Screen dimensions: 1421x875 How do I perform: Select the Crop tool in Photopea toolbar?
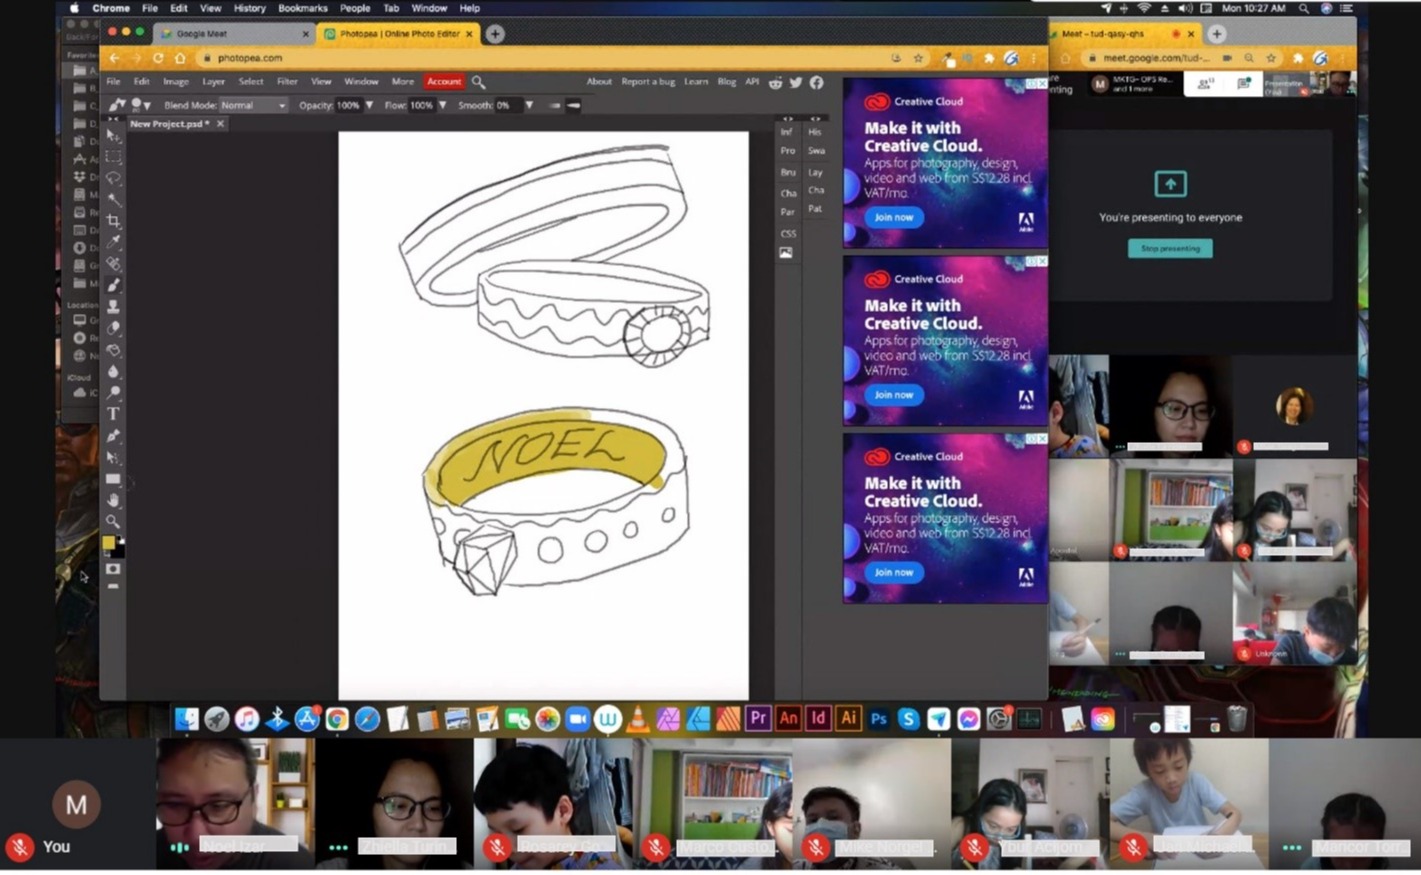tap(114, 221)
